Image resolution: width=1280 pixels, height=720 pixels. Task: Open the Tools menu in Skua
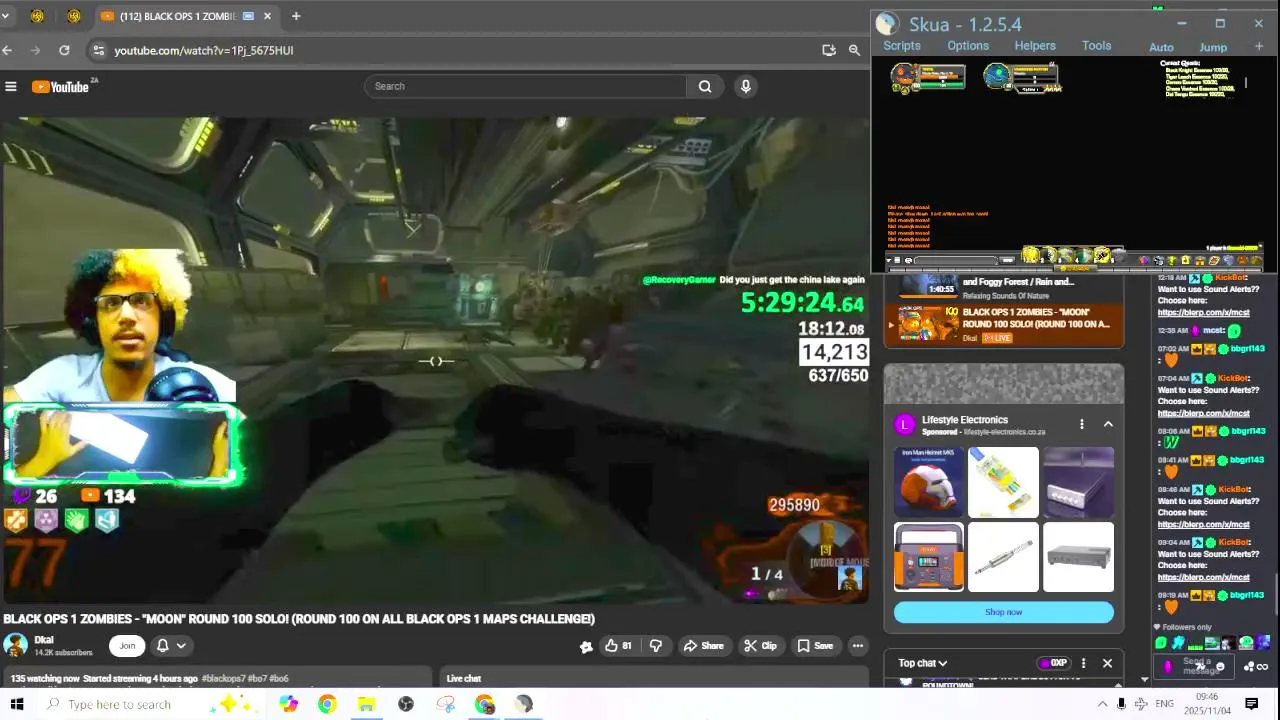click(x=1097, y=46)
